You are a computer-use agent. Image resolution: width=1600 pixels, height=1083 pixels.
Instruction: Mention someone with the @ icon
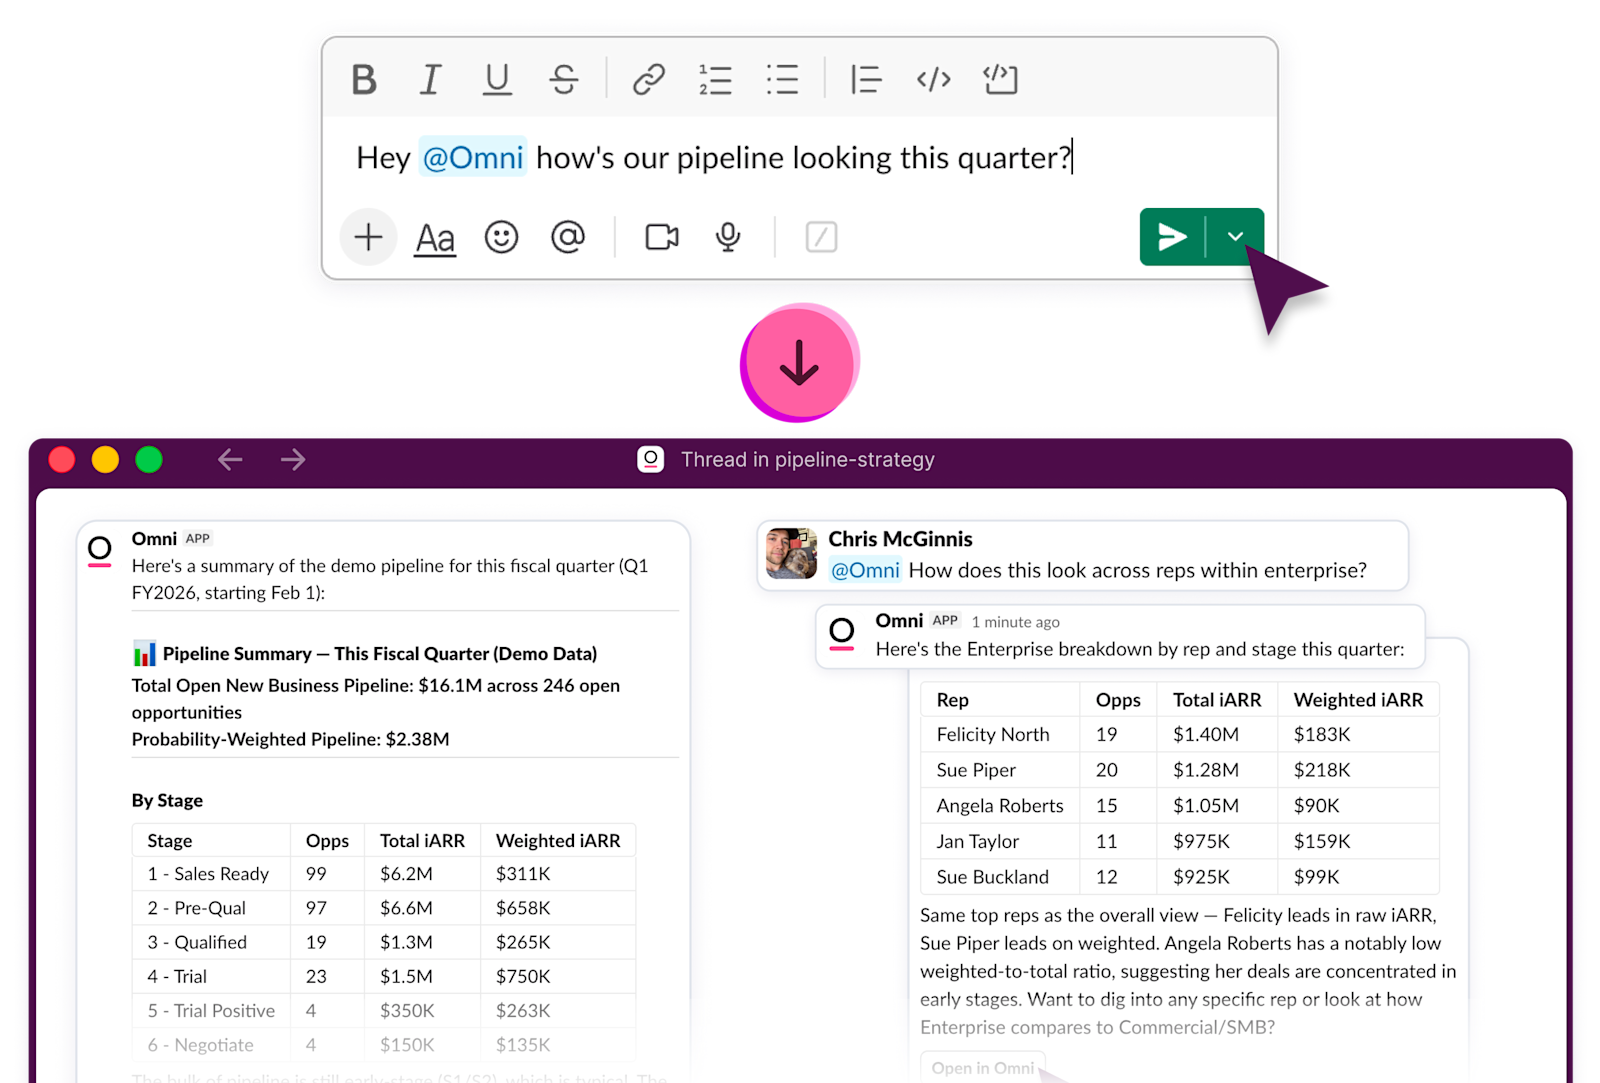pyautogui.click(x=568, y=237)
